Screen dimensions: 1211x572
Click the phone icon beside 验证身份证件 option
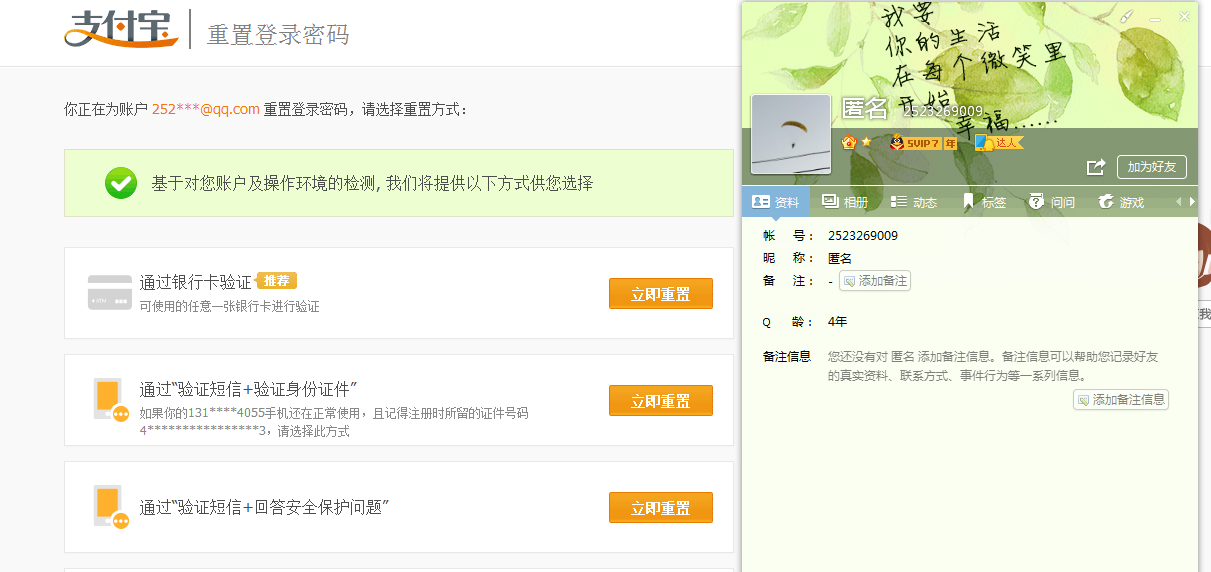[x=110, y=399]
